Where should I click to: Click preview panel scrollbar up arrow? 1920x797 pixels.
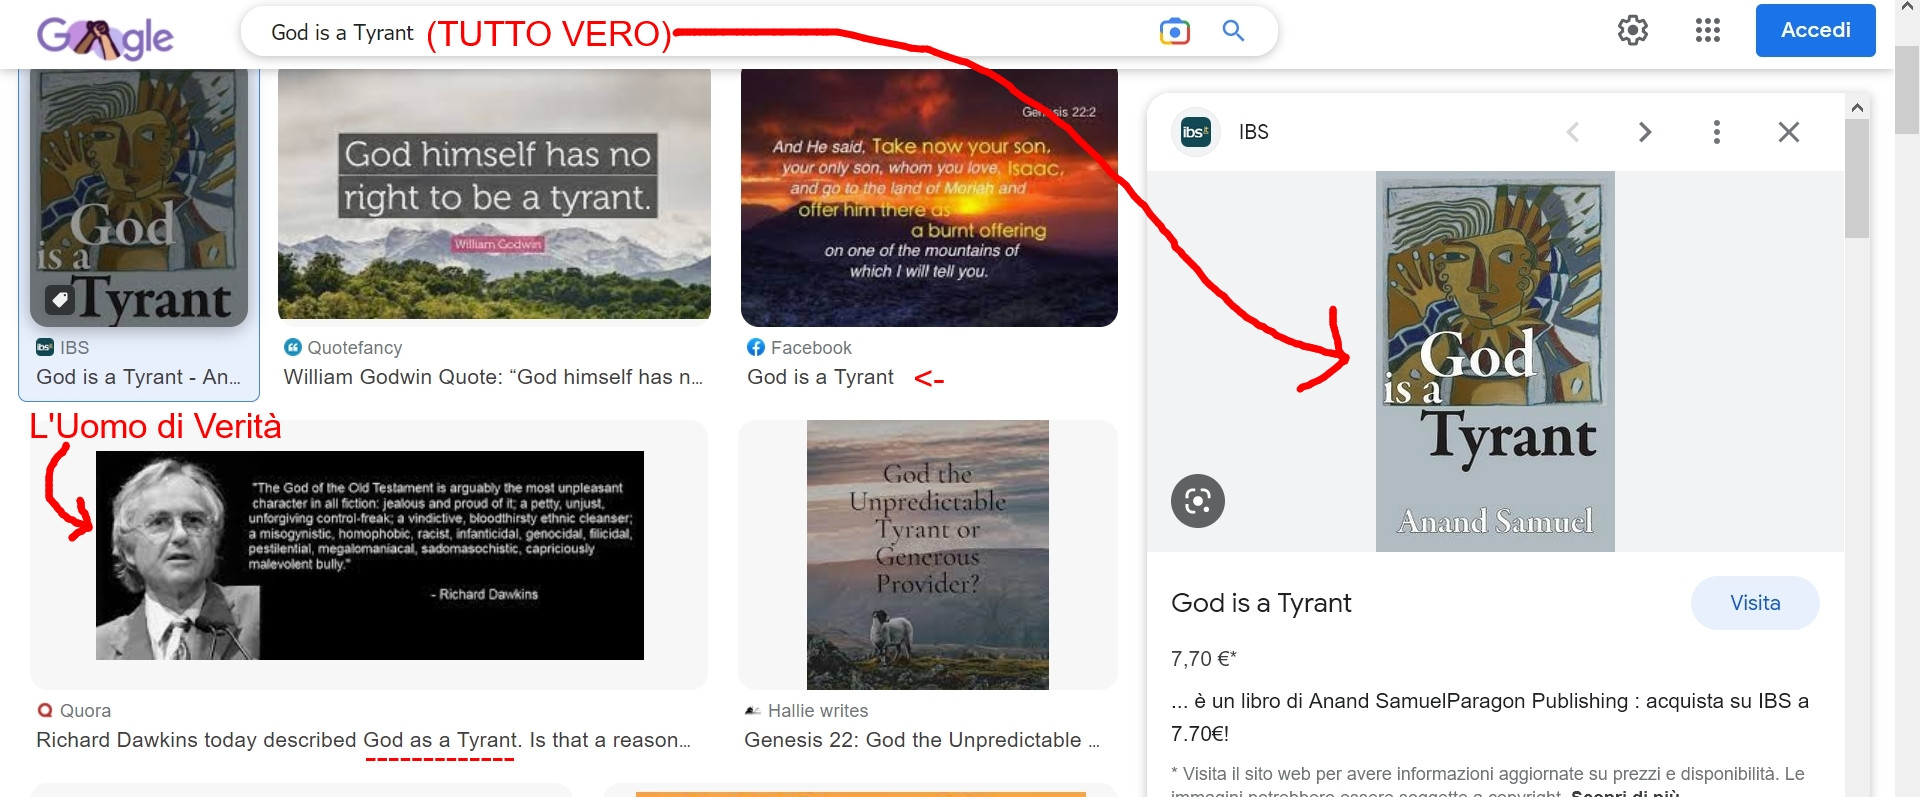click(x=1857, y=107)
